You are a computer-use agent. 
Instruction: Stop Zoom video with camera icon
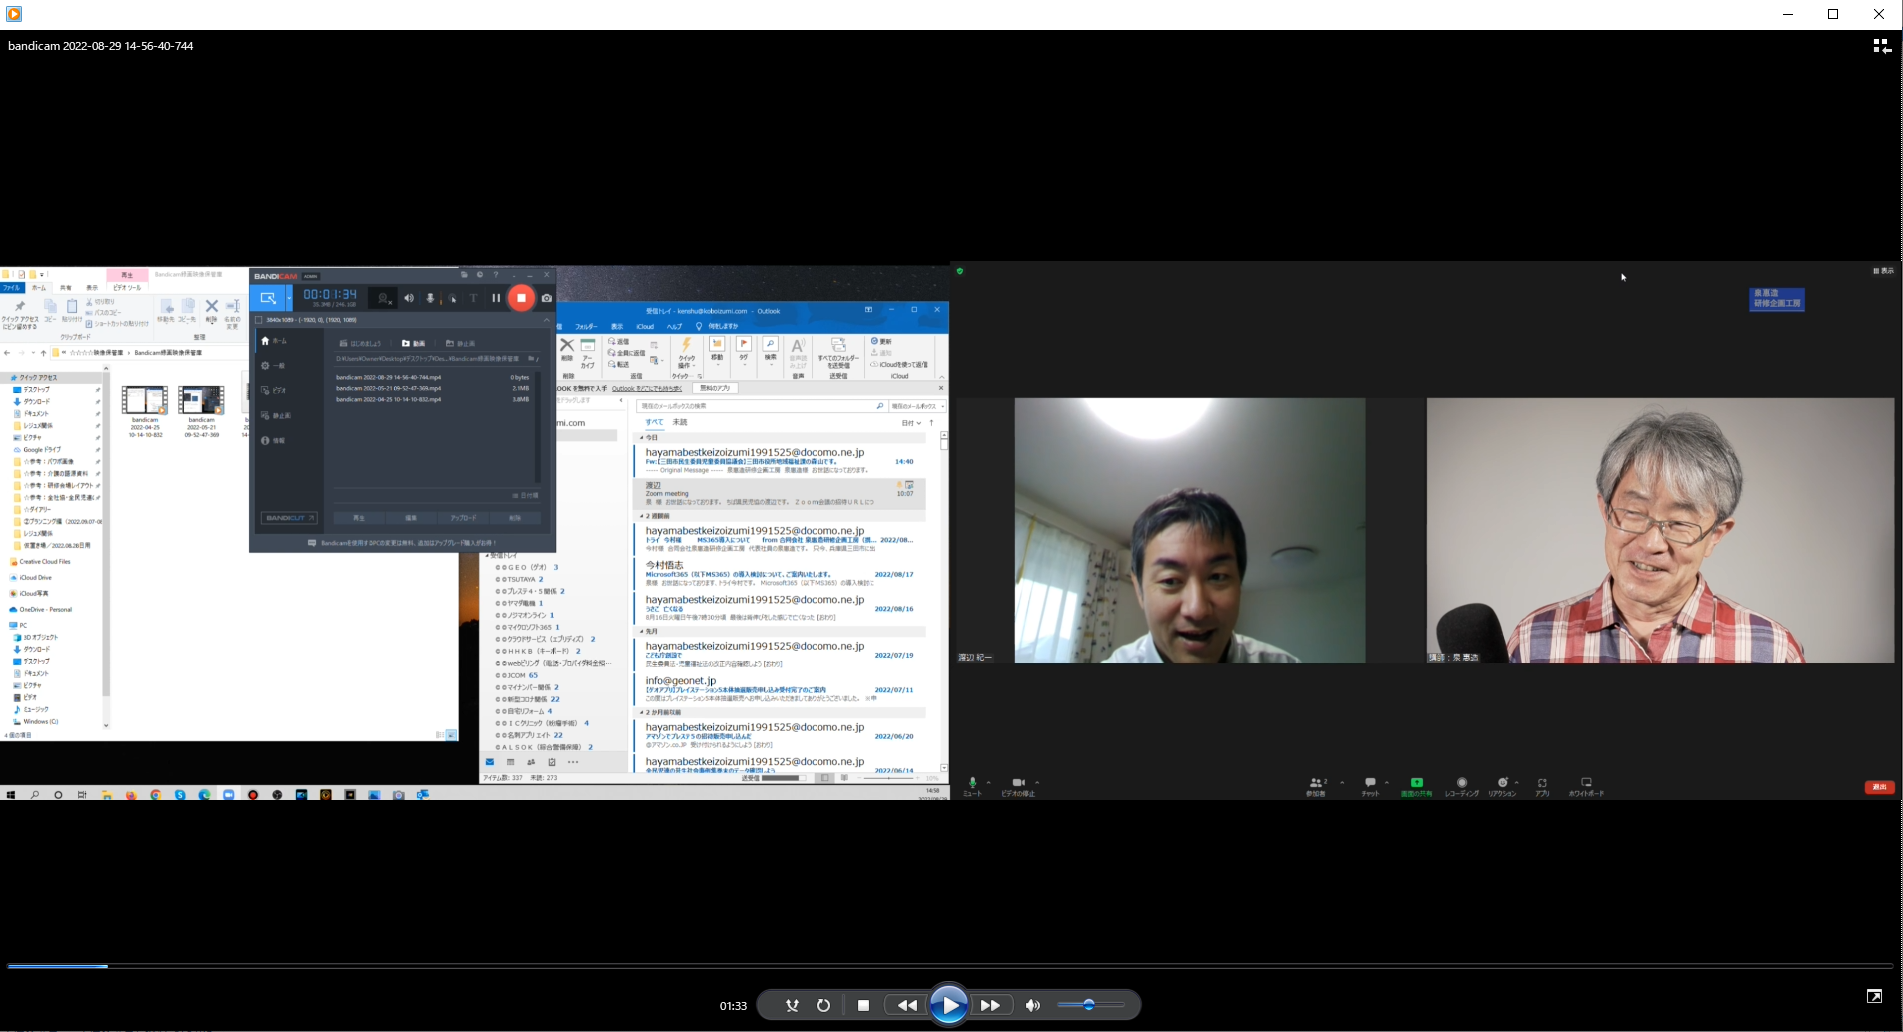tap(1018, 787)
